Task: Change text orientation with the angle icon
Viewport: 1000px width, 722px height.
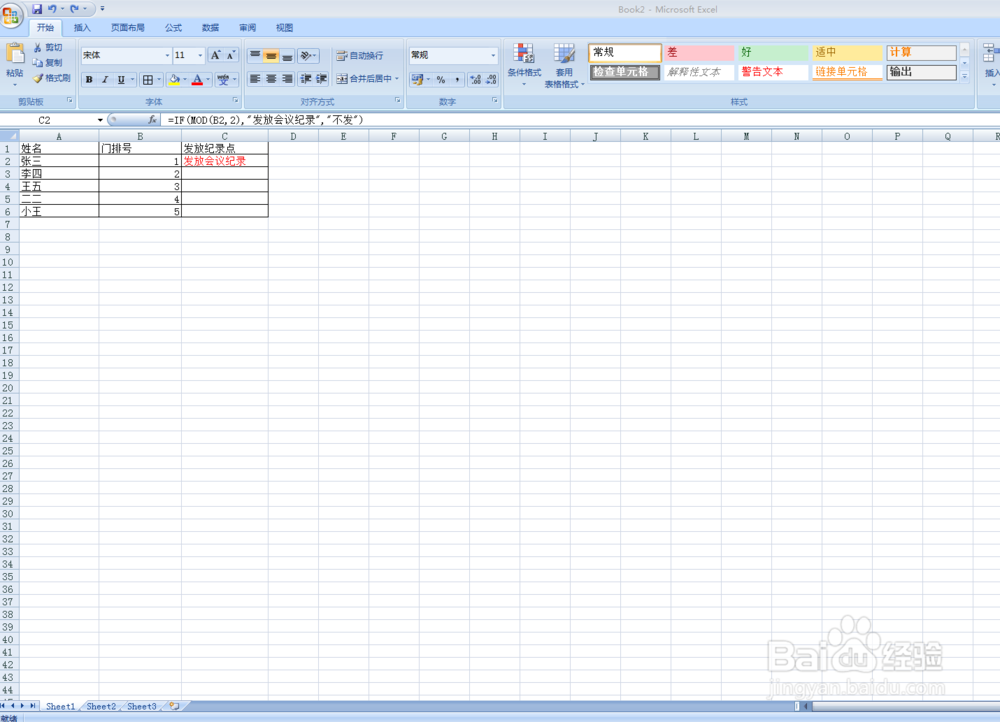Action: [306, 55]
